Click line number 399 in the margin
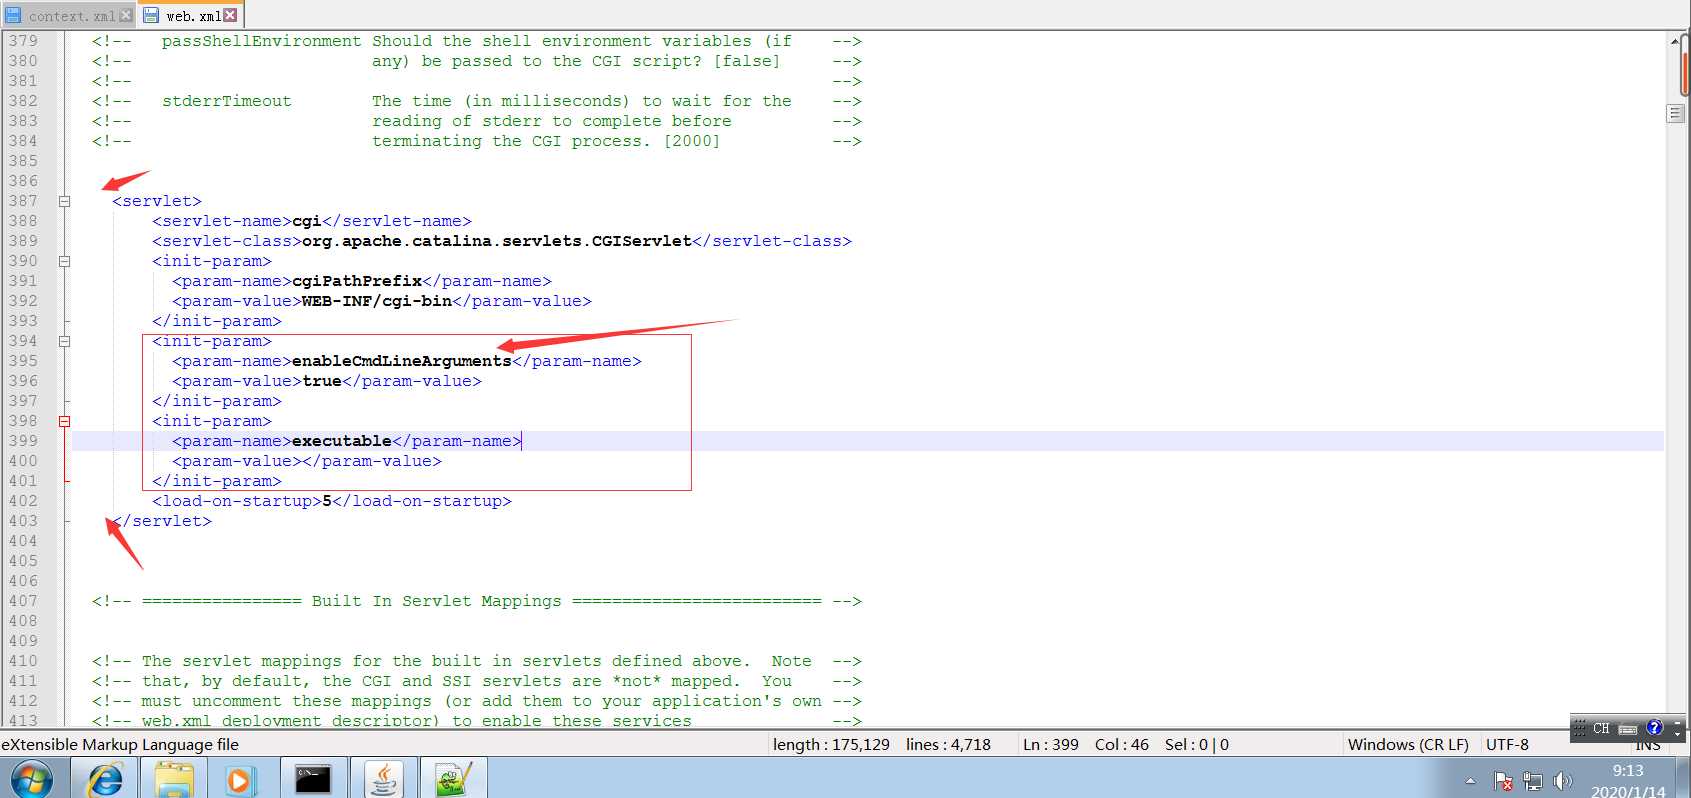This screenshot has width=1691, height=798. click(23, 441)
